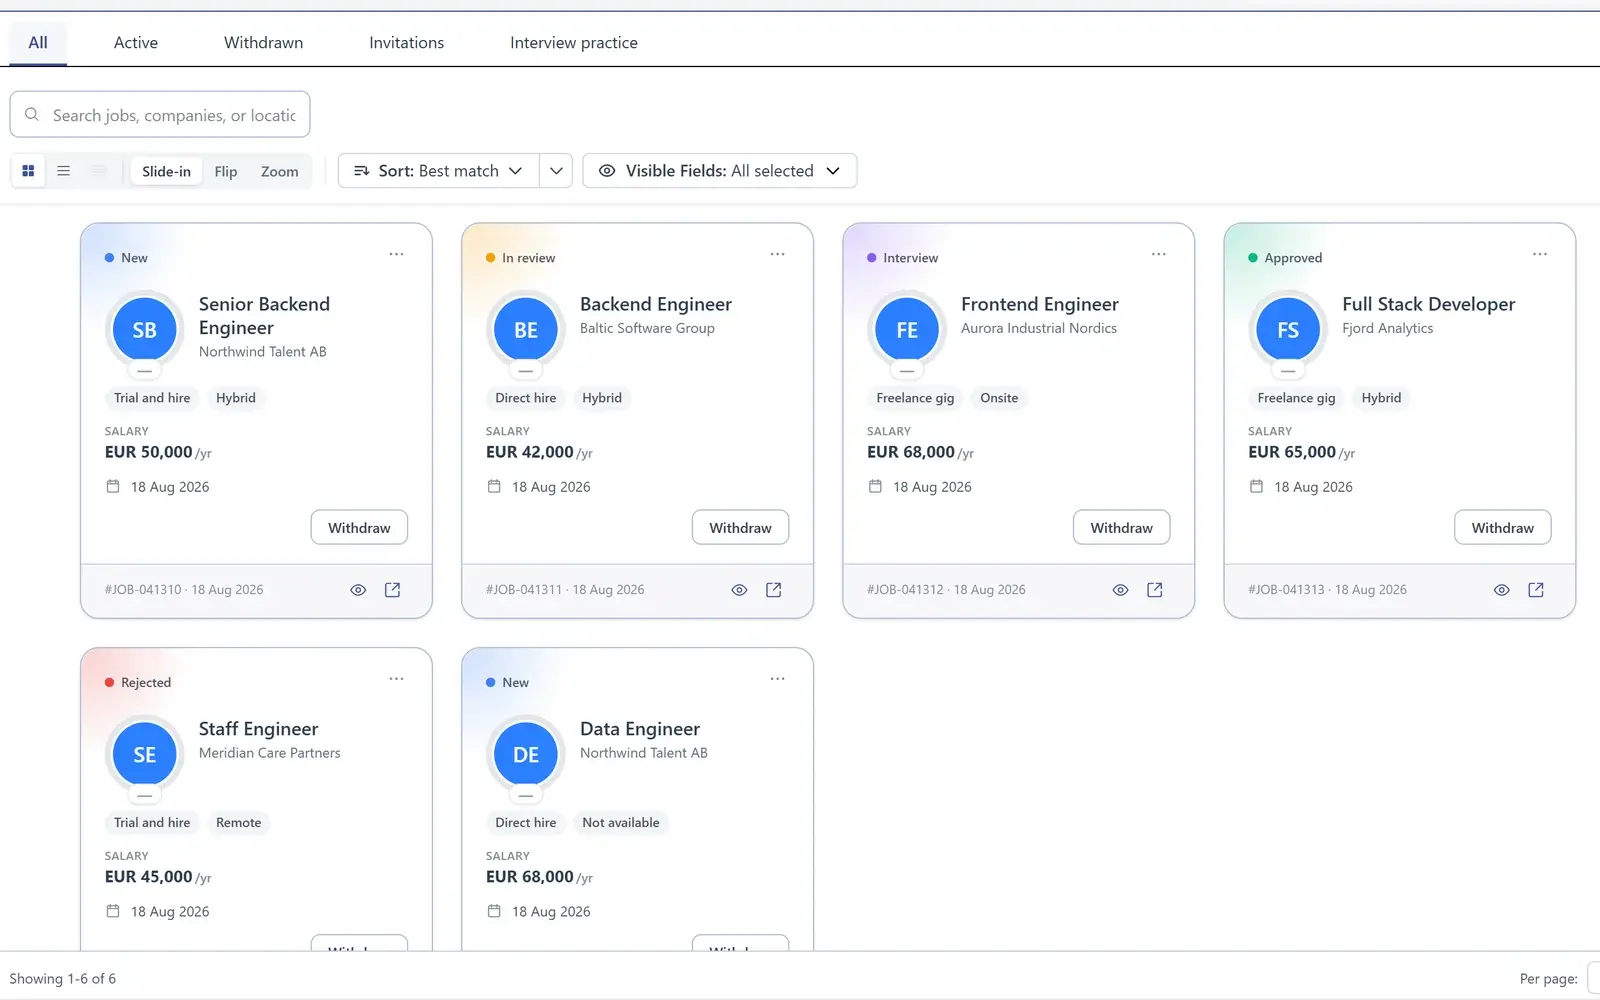
Task: Open external link for Frontend Engineer card
Action: (x=1154, y=590)
